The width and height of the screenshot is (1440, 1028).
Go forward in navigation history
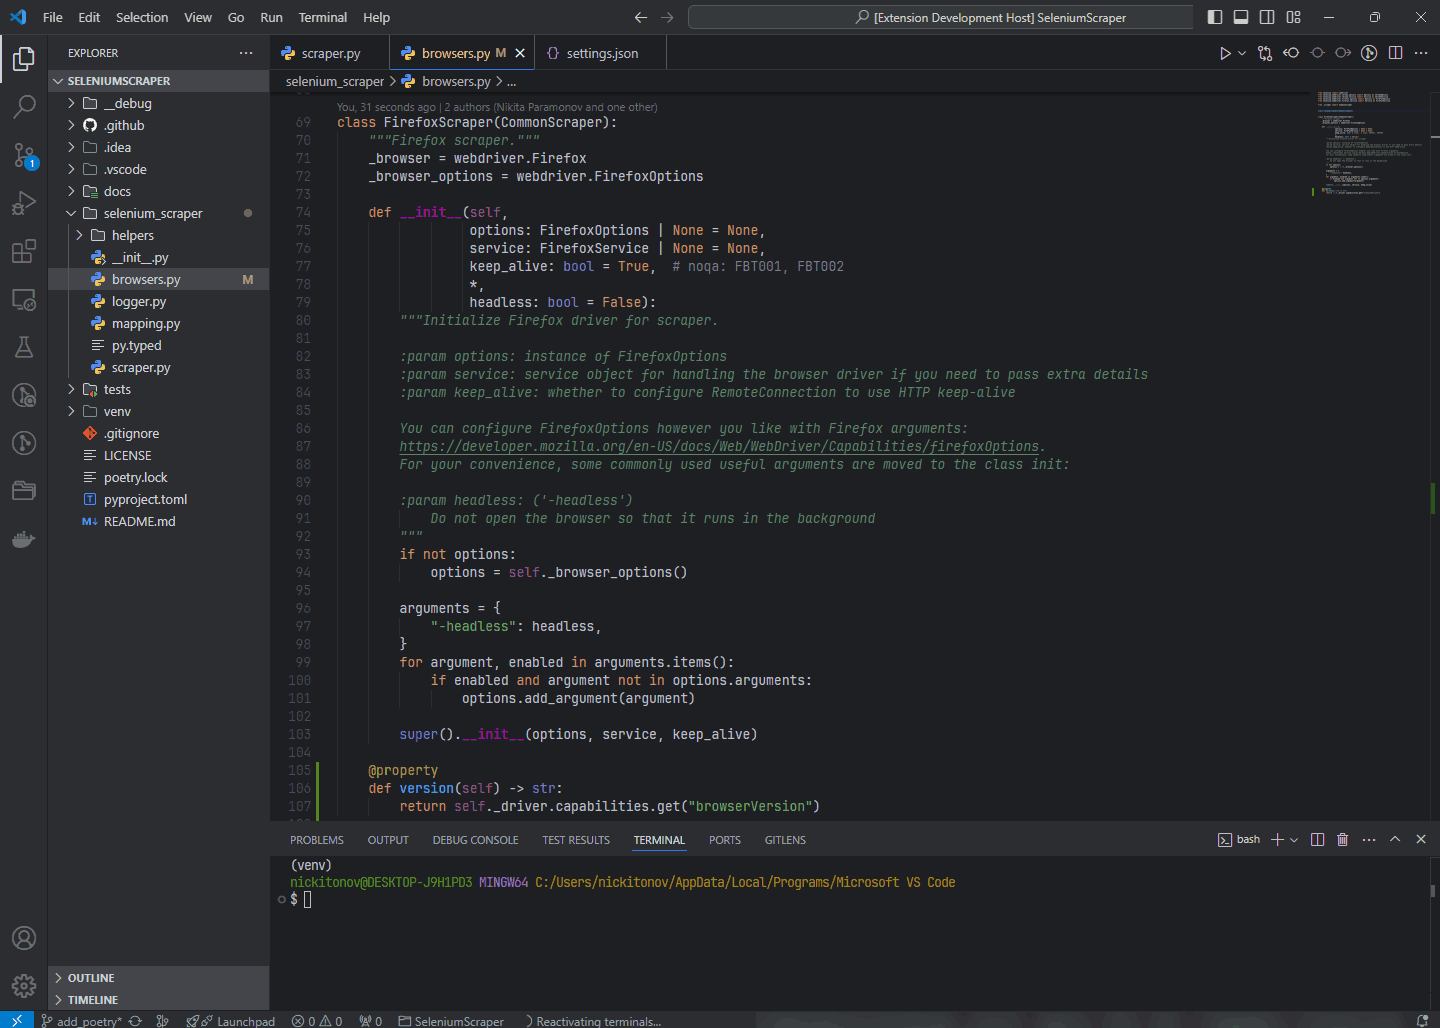pyautogui.click(x=667, y=17)
